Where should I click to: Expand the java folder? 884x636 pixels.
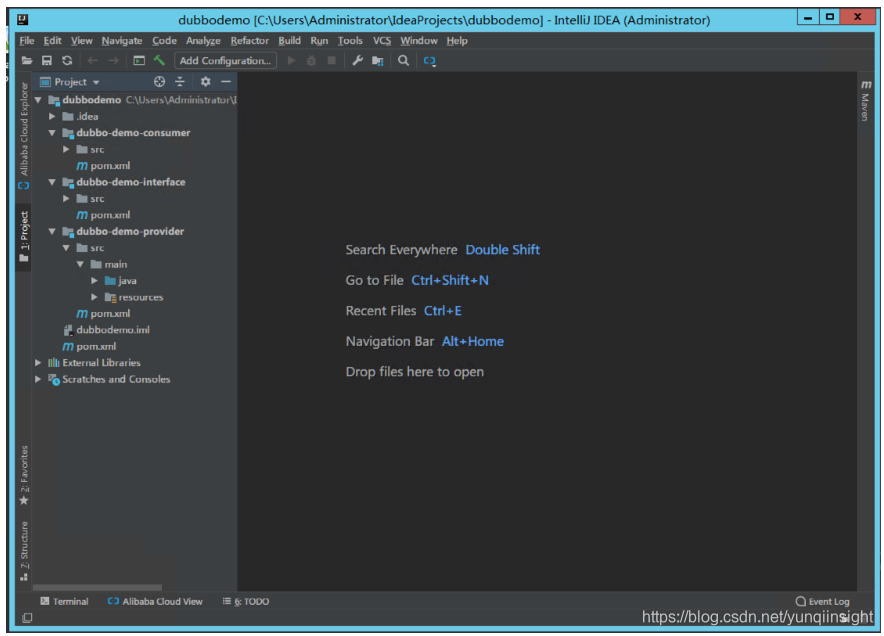click(94, 280)
